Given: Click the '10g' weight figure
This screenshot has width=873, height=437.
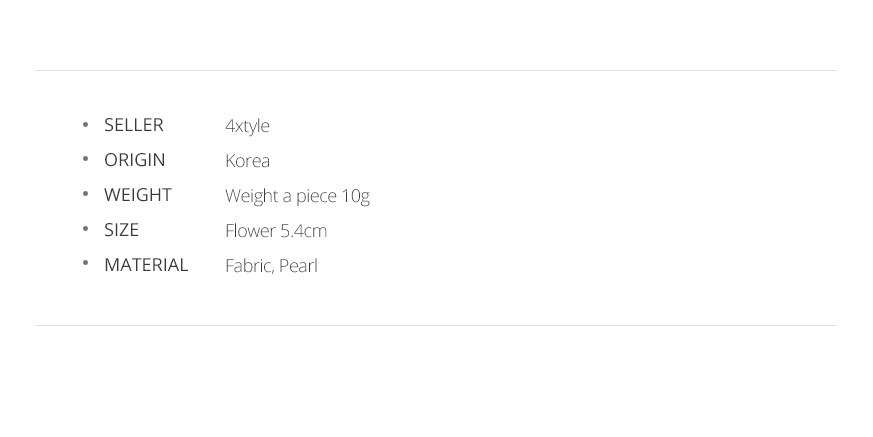Looking at the screenshot, I should click(355, 197).
